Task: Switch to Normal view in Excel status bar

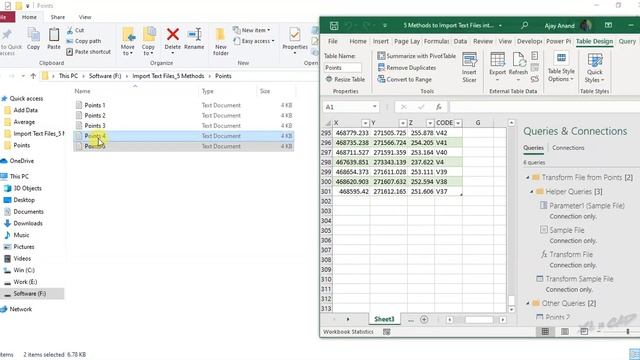Action: (545, 332)
